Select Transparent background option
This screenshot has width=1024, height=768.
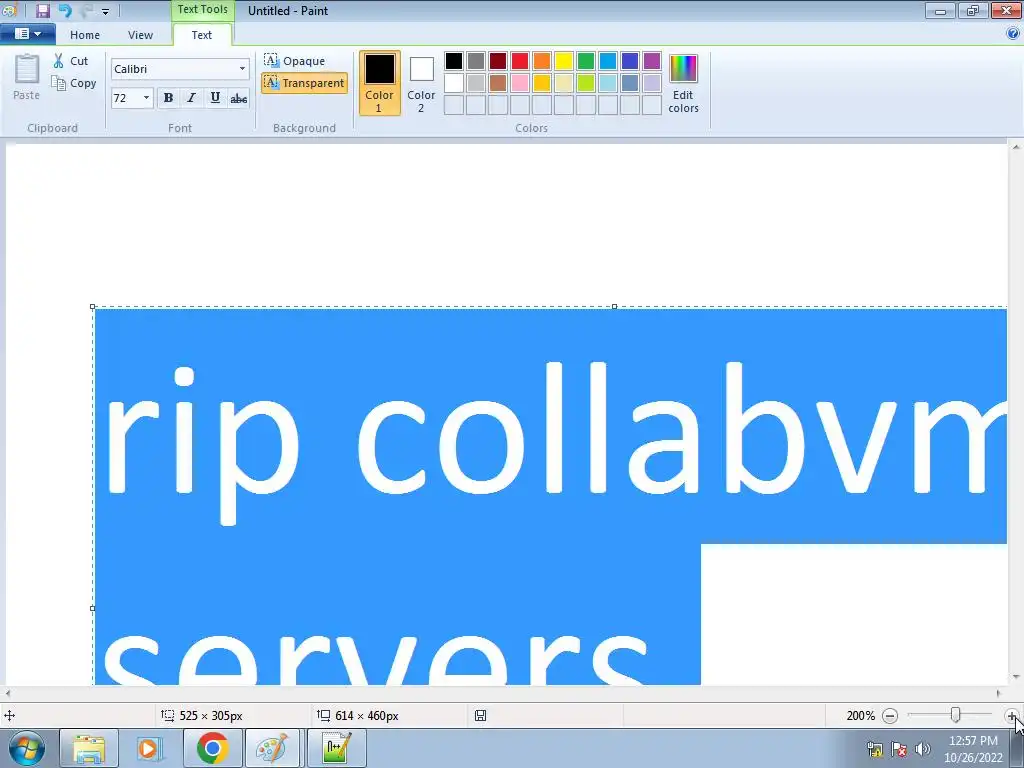click(x=304, y=83)
